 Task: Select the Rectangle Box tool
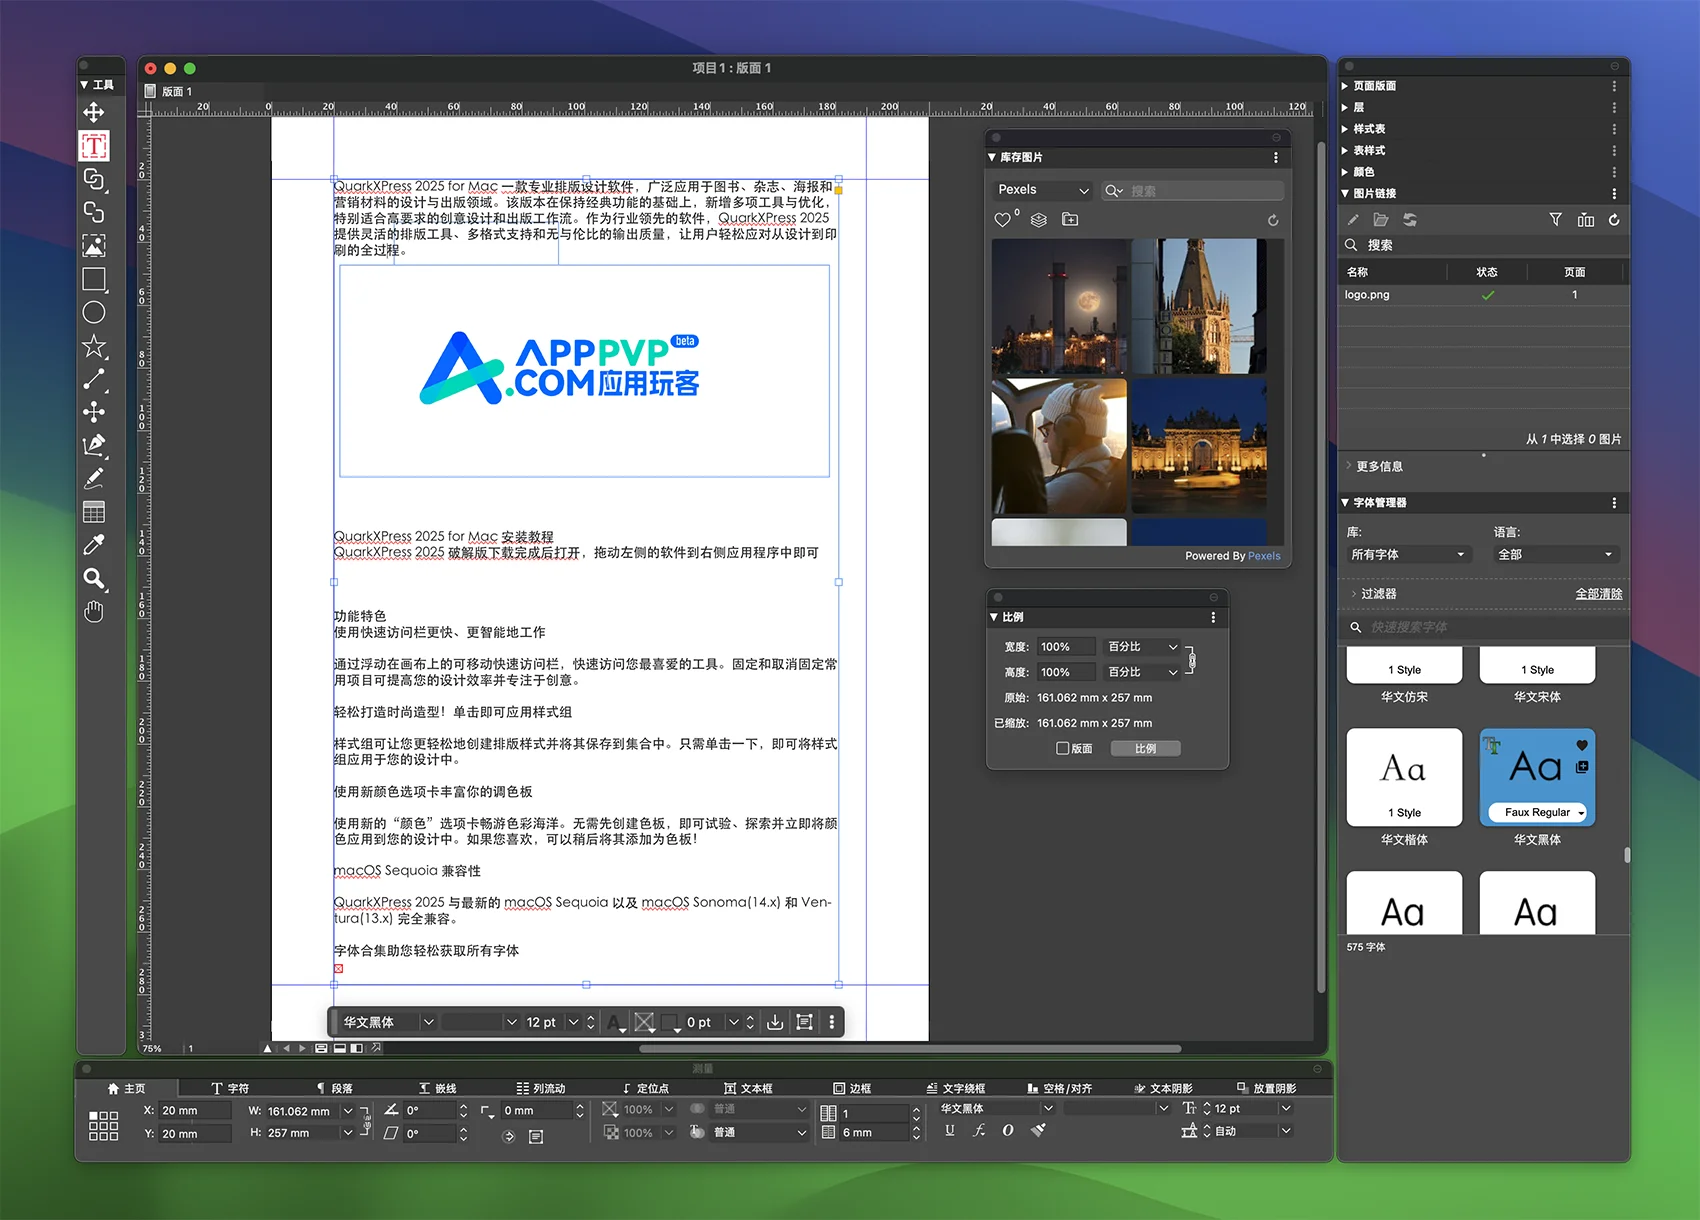click(94, 279)
